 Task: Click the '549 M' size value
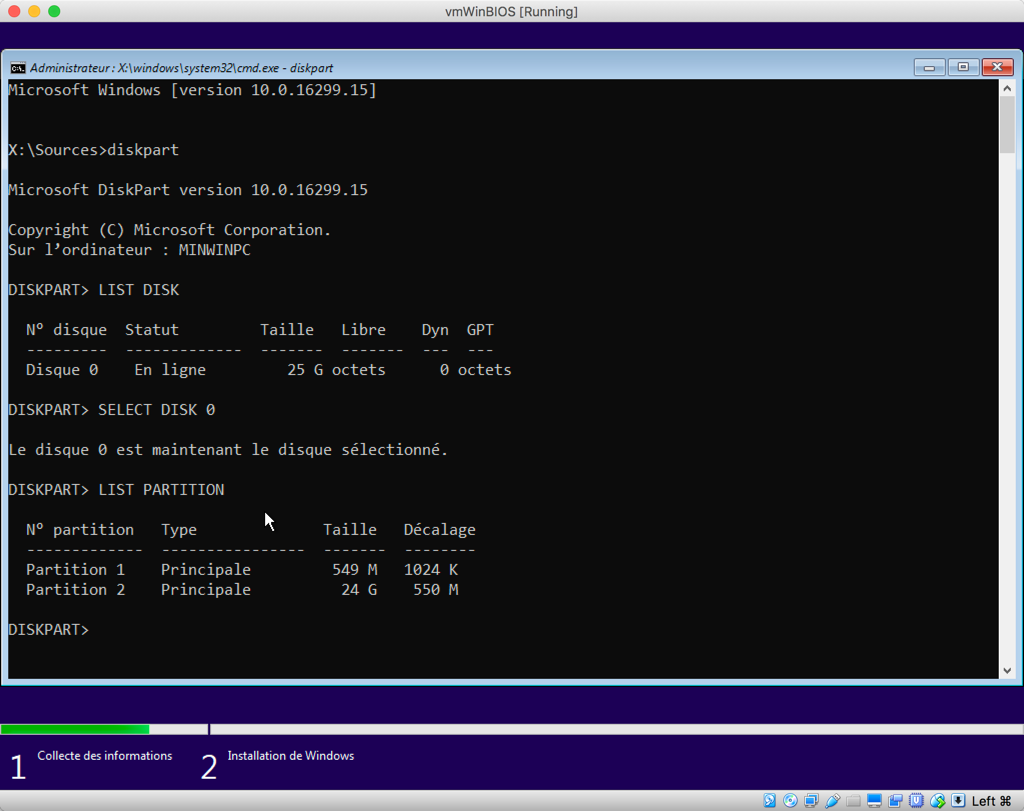pos(355,569)
